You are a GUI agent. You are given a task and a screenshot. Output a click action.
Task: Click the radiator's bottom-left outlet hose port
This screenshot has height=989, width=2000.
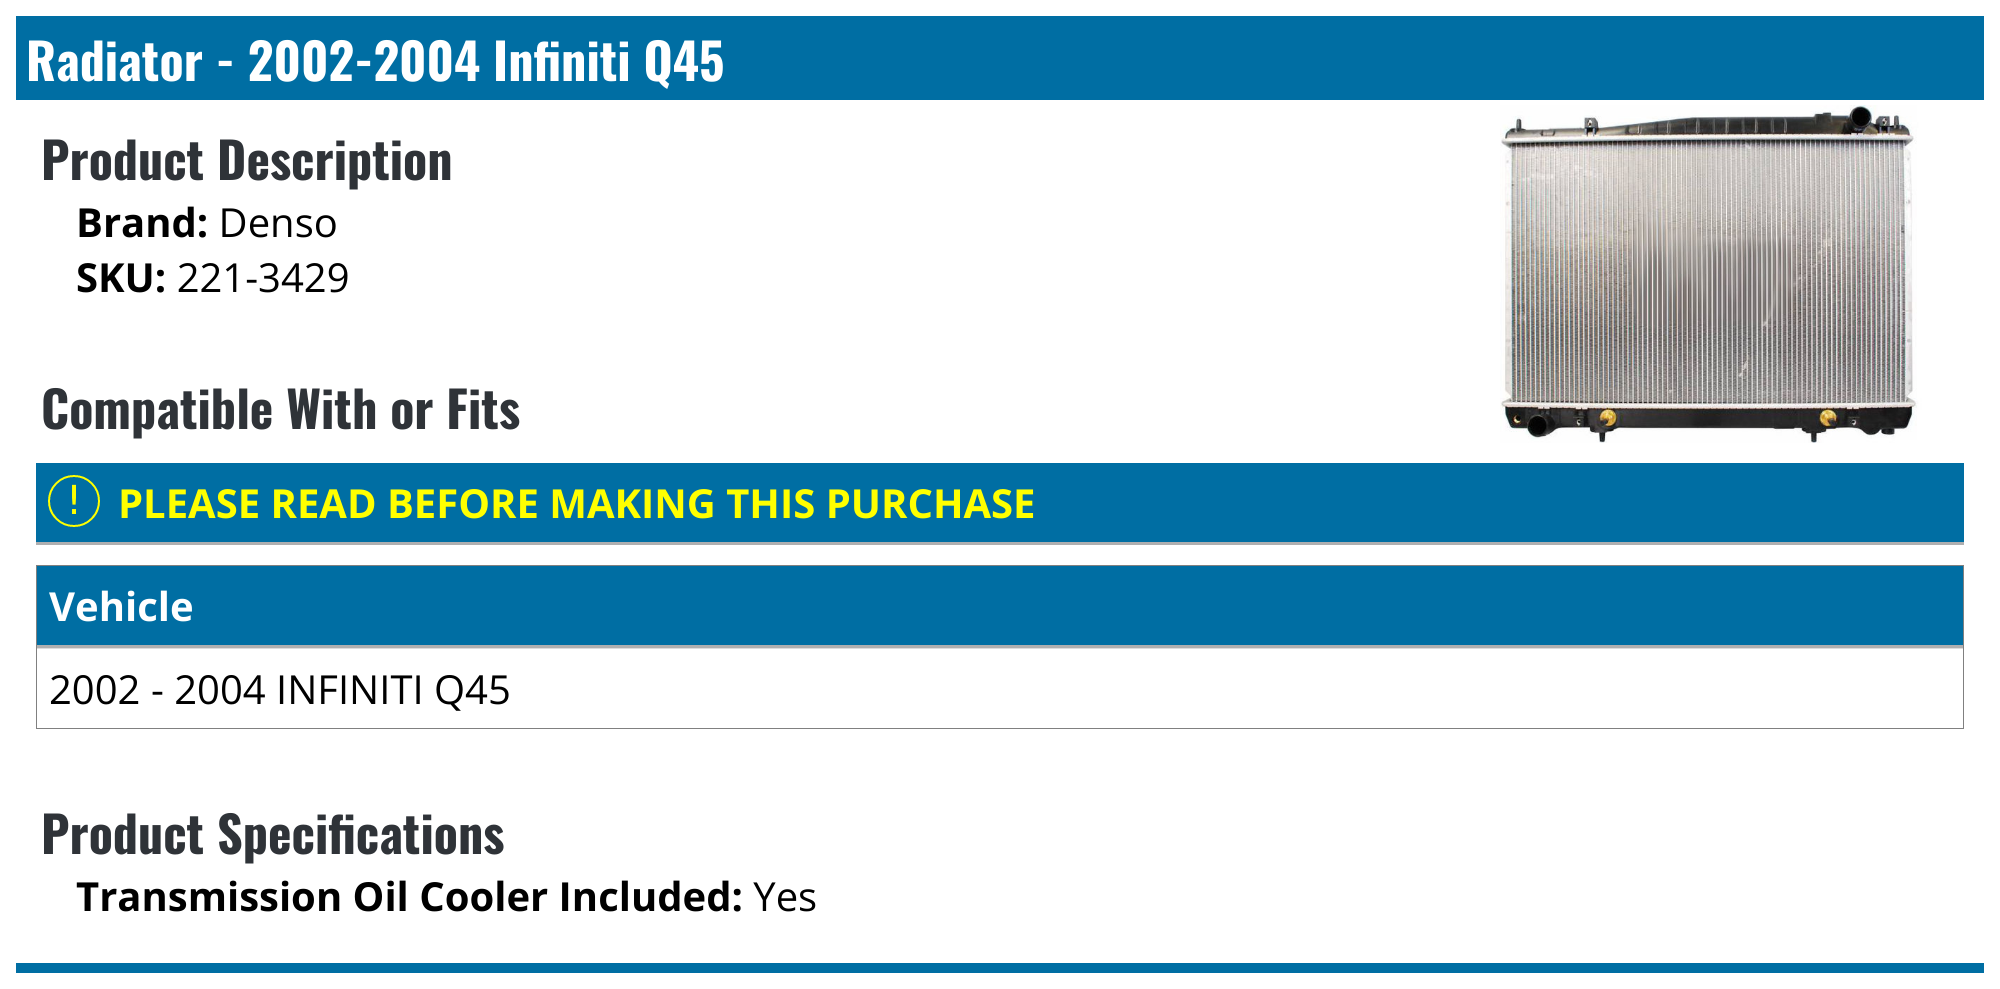1537,425
